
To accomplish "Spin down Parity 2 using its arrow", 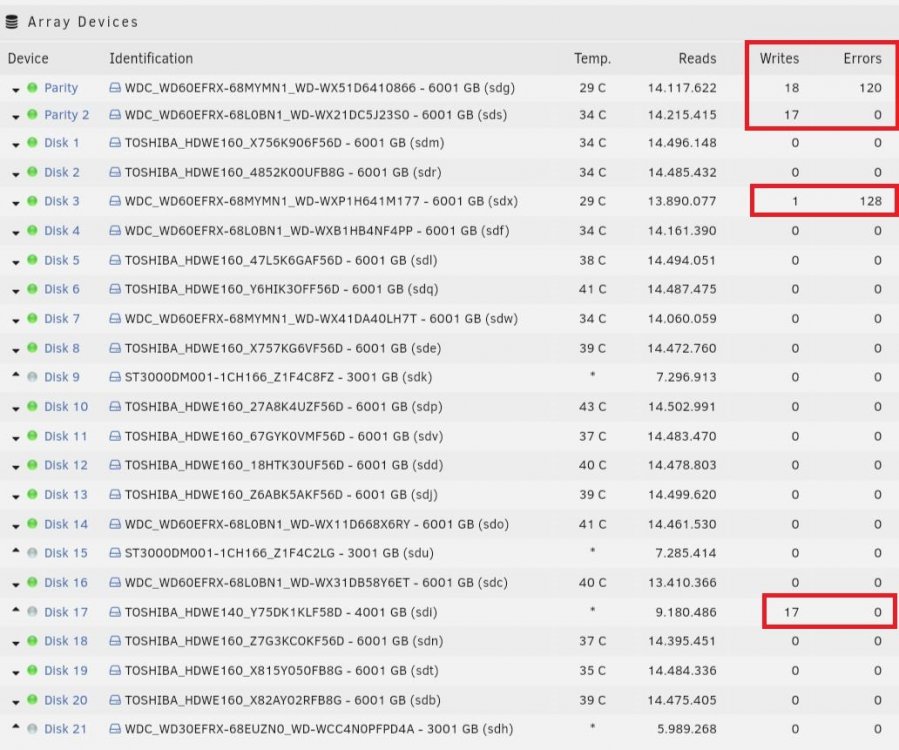I will coord(15,116).
